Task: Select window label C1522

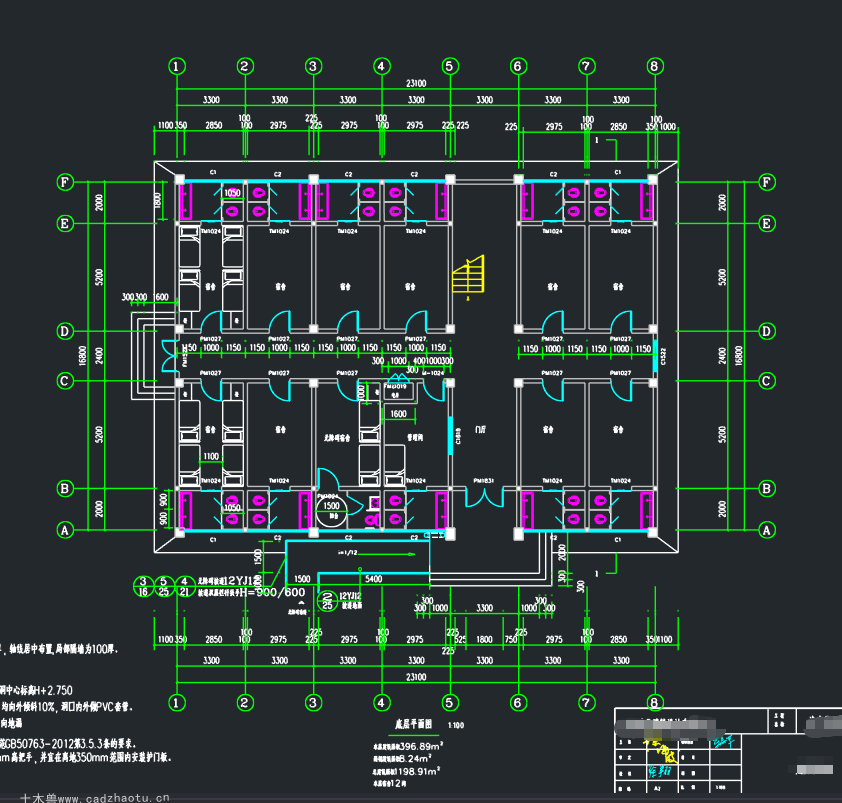Action: pyautogui.click(x=663, y=356)
